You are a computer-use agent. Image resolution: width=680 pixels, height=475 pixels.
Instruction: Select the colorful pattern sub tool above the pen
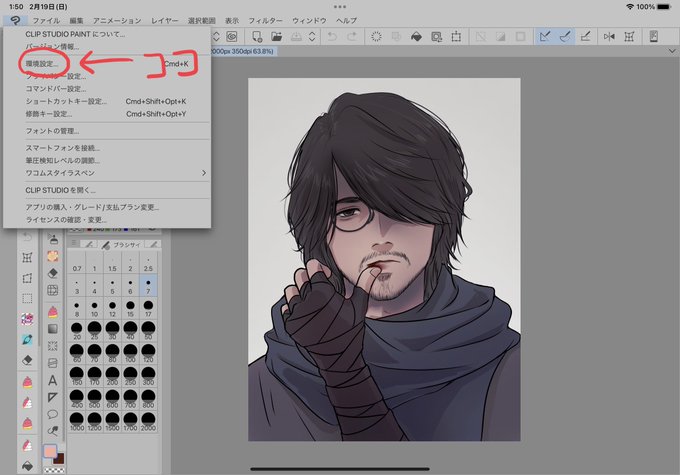click(27, 319)
